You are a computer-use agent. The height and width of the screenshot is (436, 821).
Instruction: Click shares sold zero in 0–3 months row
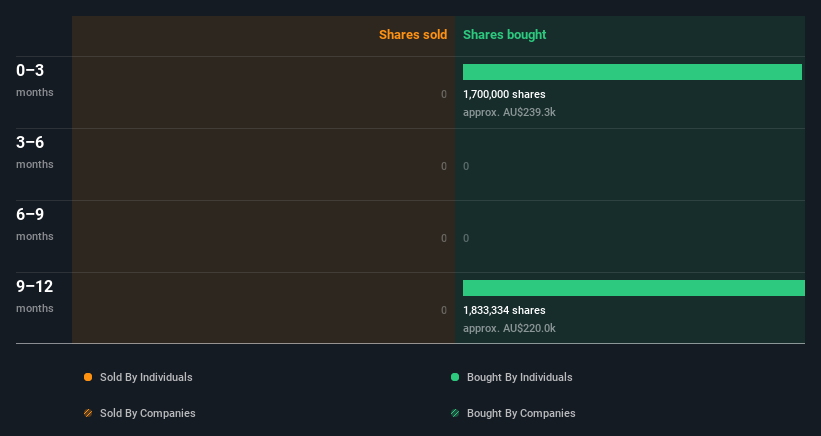coord(444,94)
